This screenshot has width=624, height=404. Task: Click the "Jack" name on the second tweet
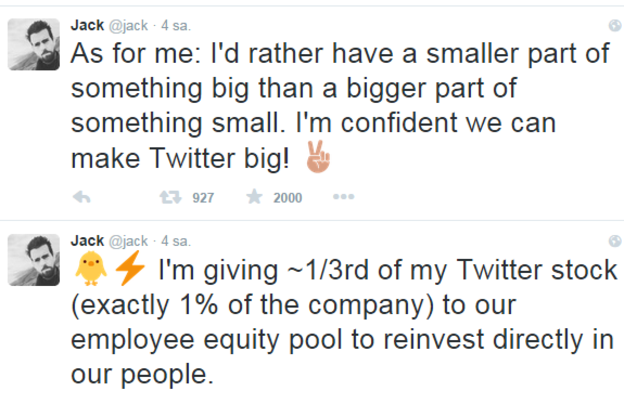[x=88, y=241]
